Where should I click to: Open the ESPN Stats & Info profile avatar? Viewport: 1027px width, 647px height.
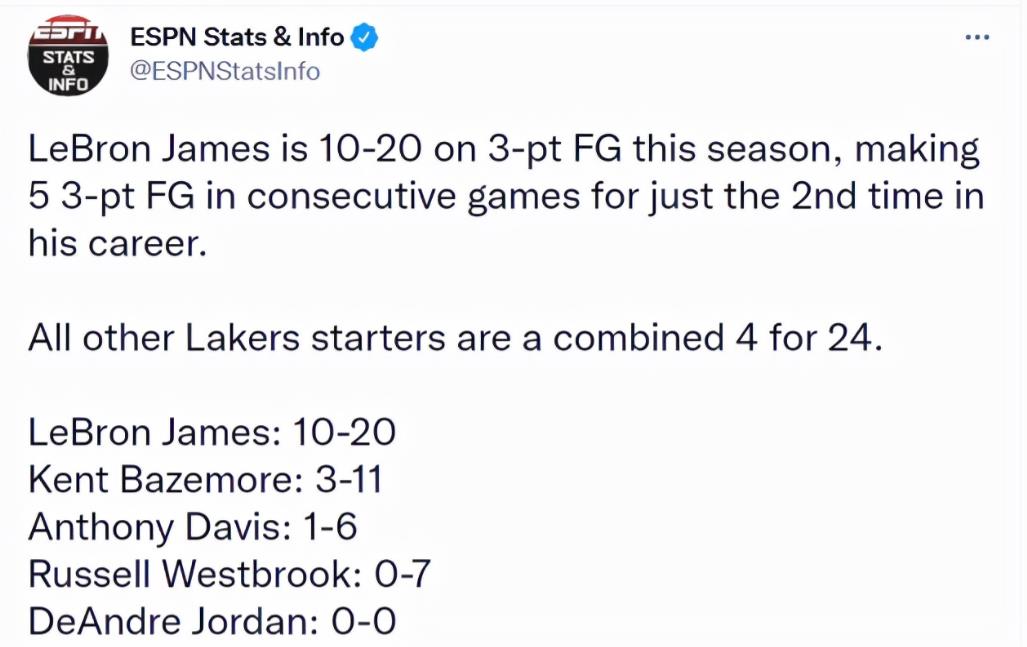point(67,55)
